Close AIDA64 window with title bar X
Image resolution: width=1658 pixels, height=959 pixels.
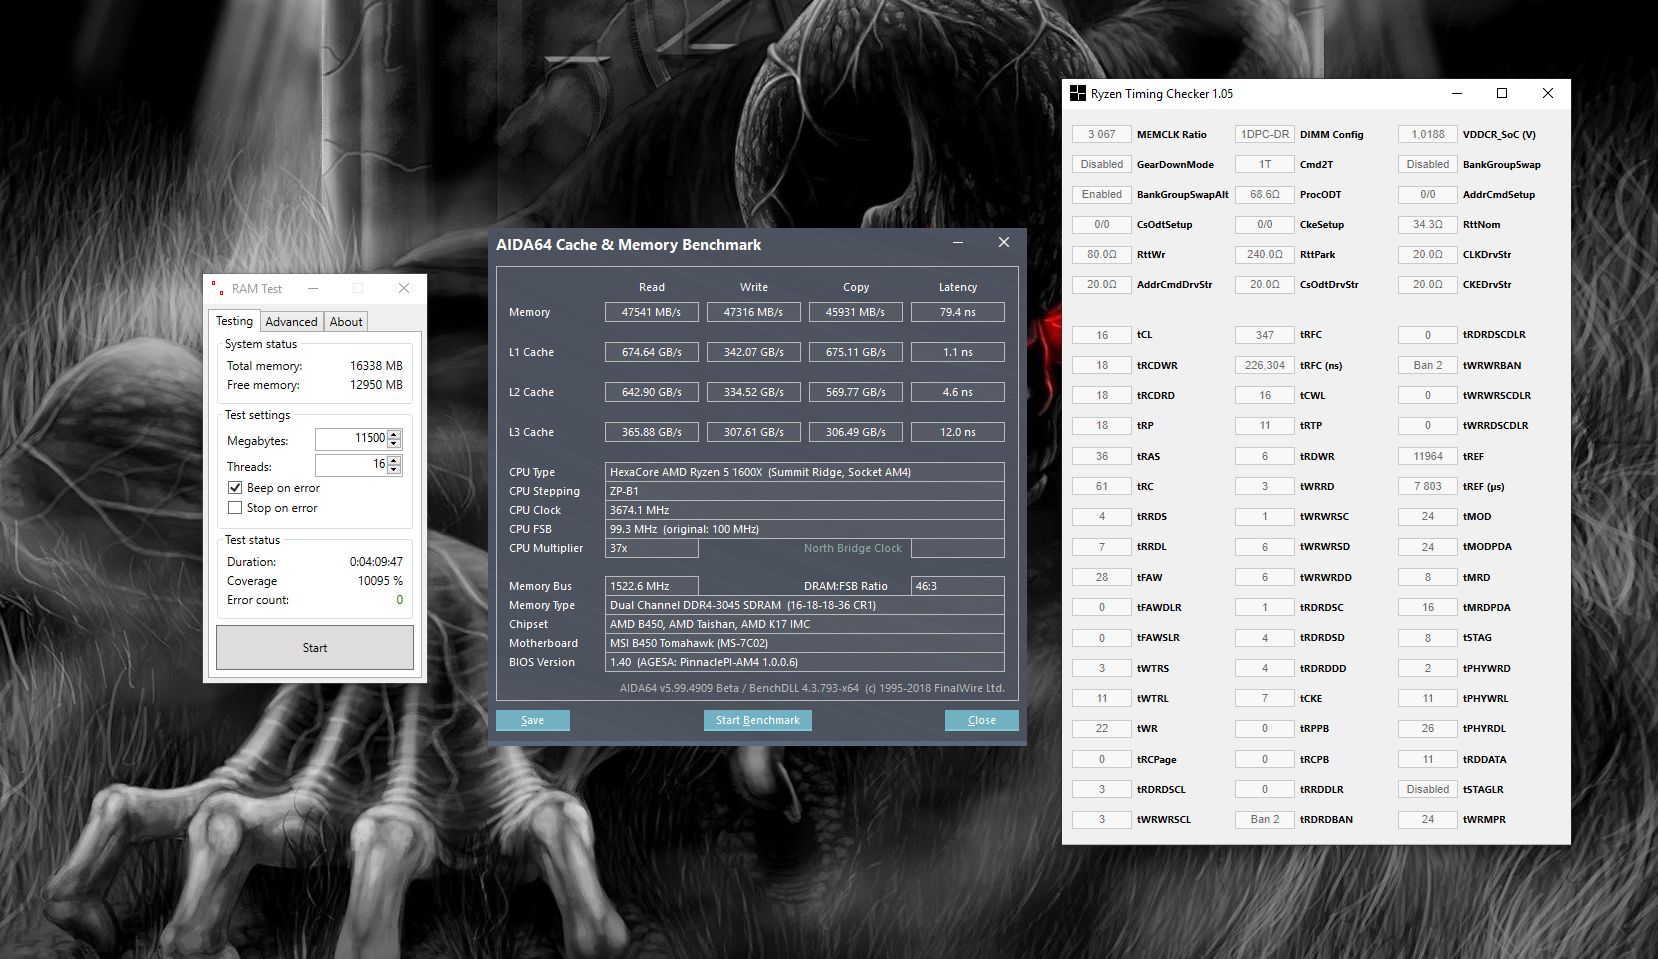click(x=1004, y=243)
